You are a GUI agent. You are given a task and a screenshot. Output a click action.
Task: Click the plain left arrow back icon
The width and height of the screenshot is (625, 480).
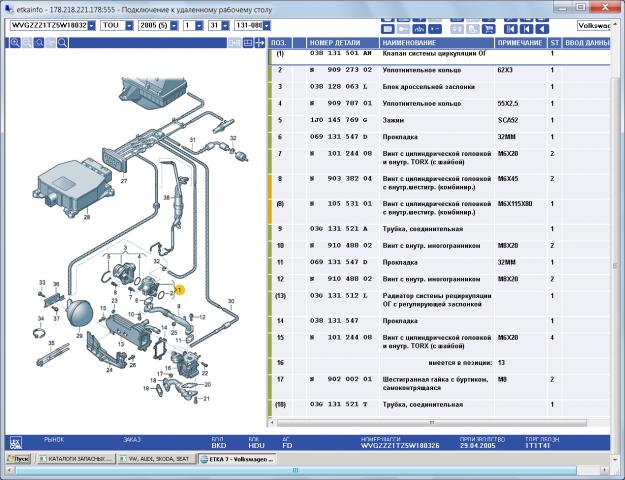[x=541, y=29]
